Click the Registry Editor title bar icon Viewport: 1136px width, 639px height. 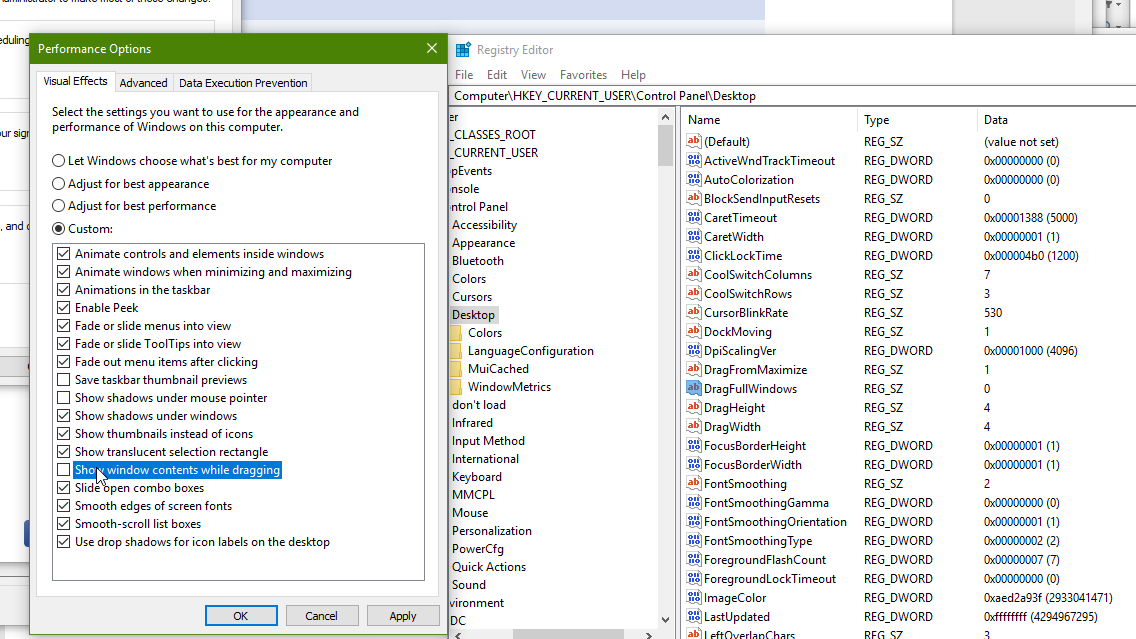point(463,50)
